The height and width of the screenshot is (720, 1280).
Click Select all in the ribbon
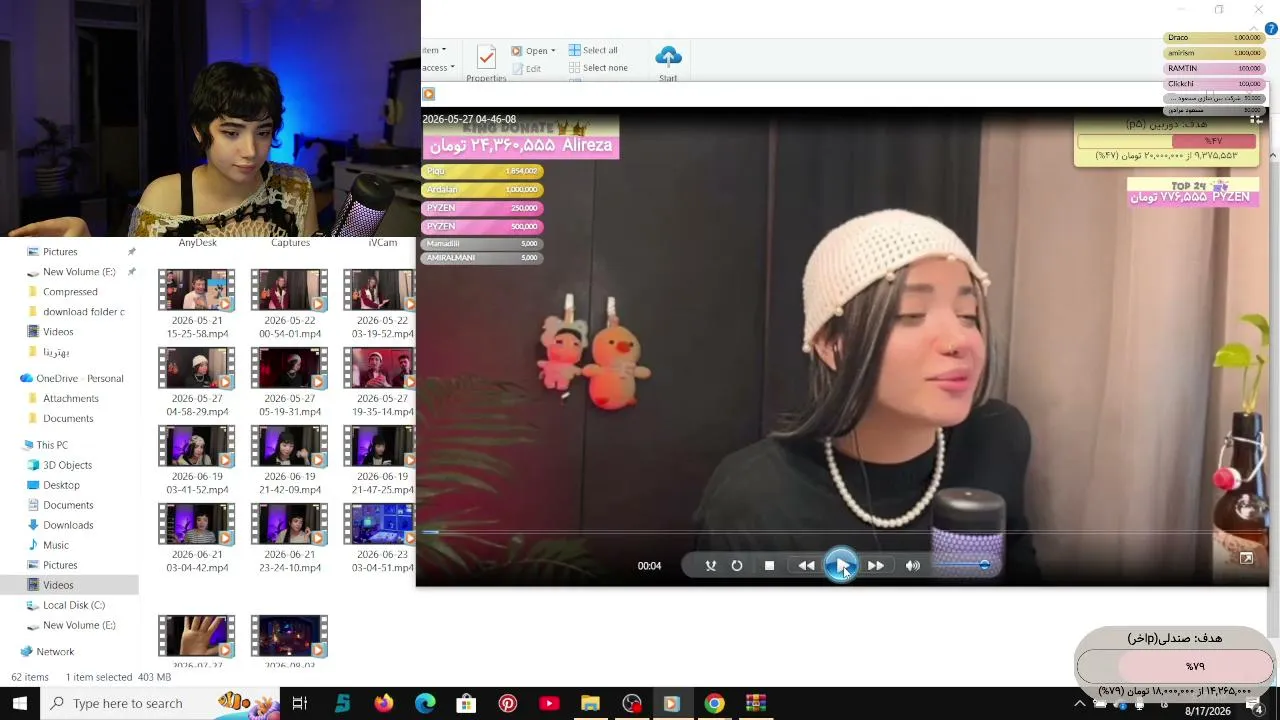(x=593, y=50)
